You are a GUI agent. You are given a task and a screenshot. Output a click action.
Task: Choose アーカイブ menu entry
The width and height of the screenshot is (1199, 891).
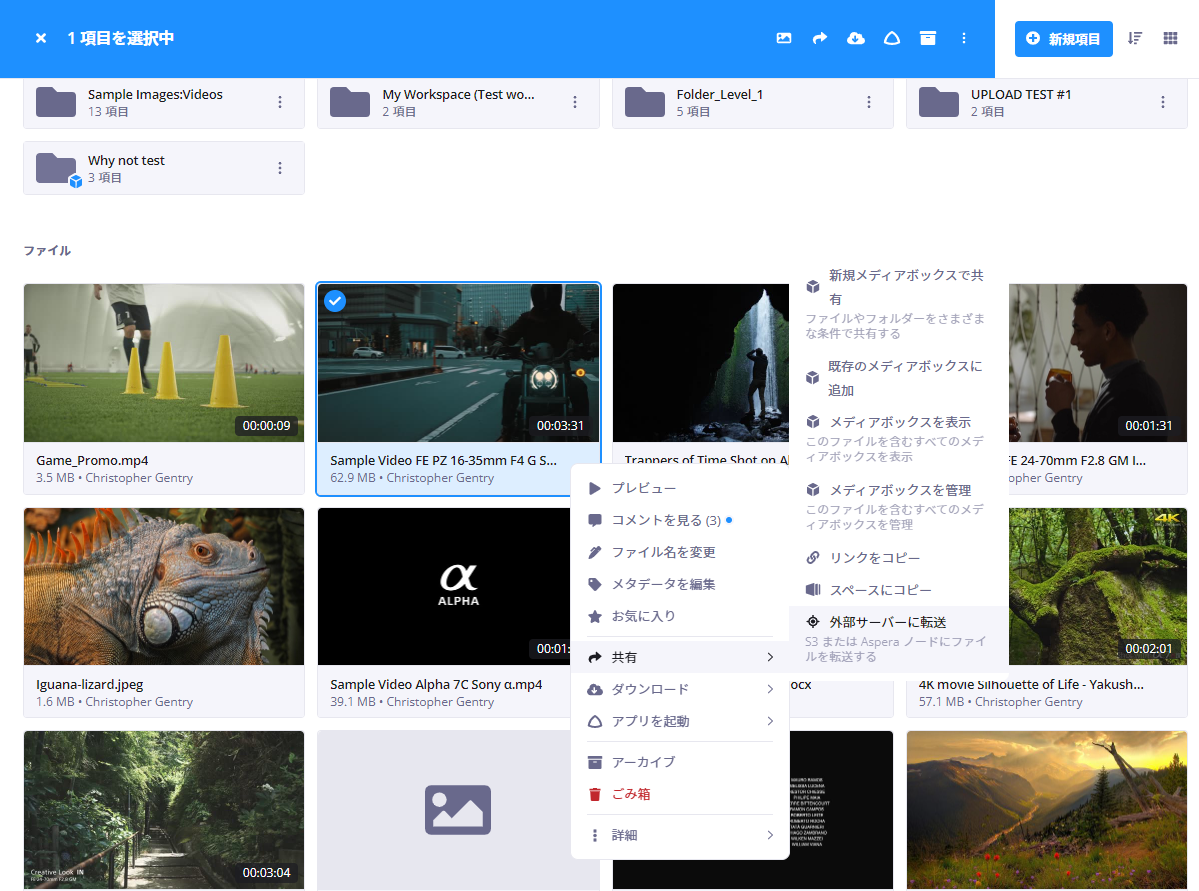(x=680, y=762)
